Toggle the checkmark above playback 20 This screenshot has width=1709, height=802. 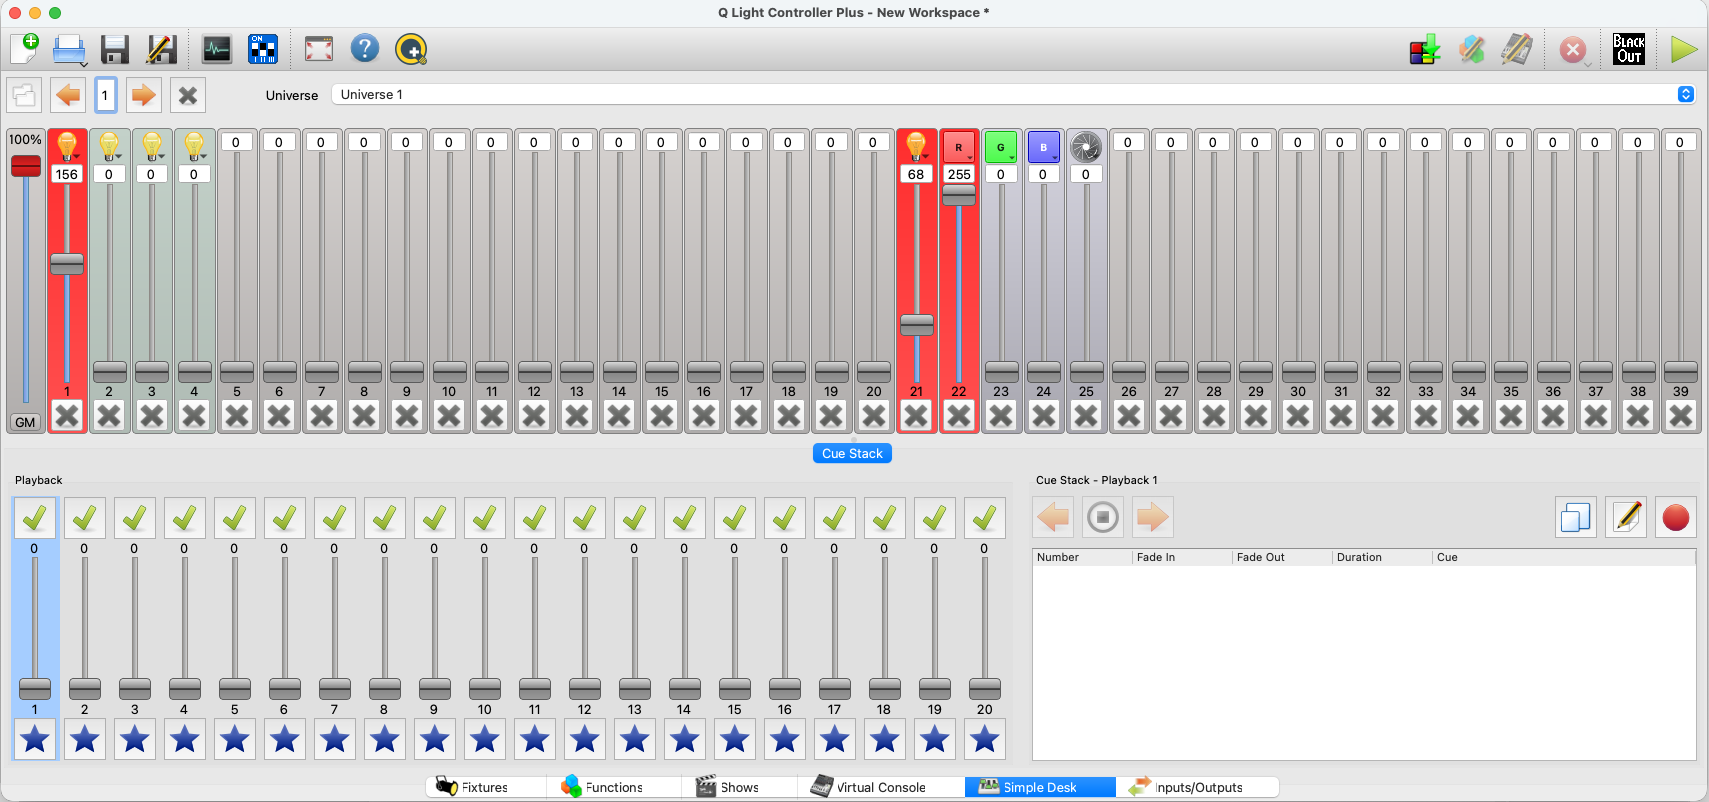pos(984,518)
